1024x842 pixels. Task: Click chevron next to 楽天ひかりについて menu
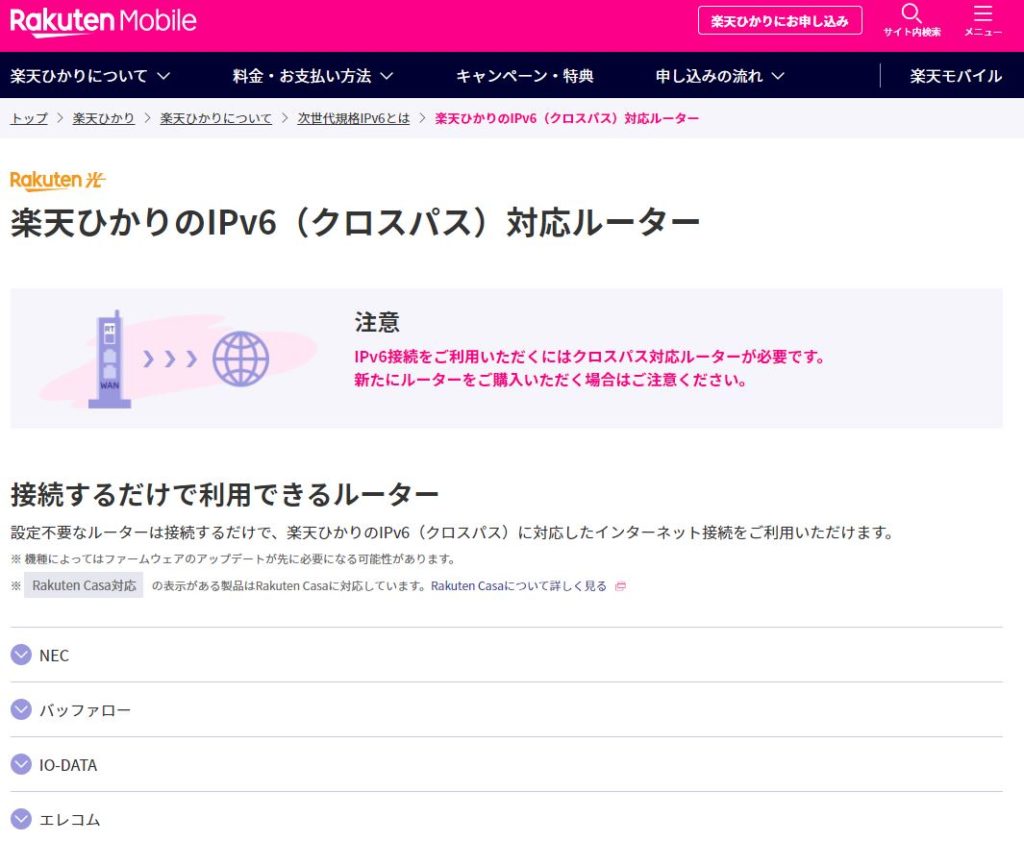[164, 76]
